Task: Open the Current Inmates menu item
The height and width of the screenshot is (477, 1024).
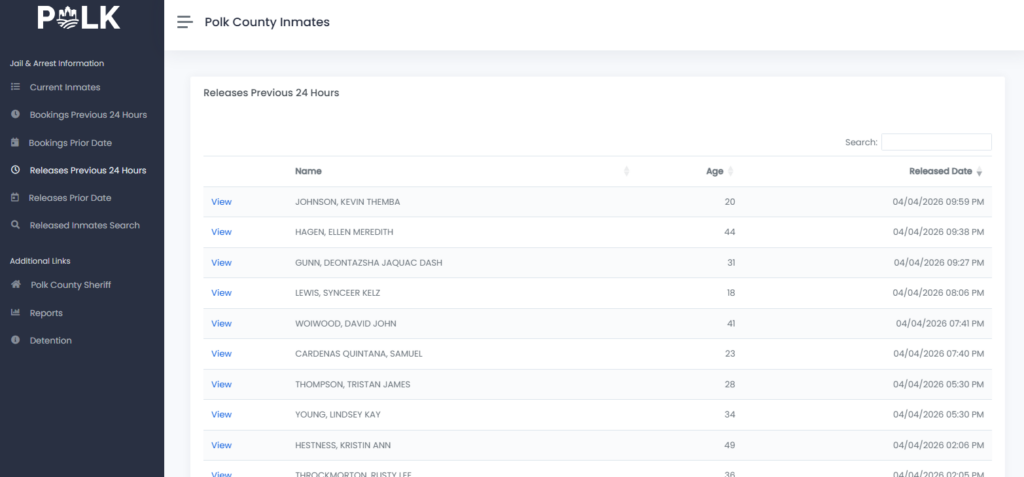Action: 65,87
